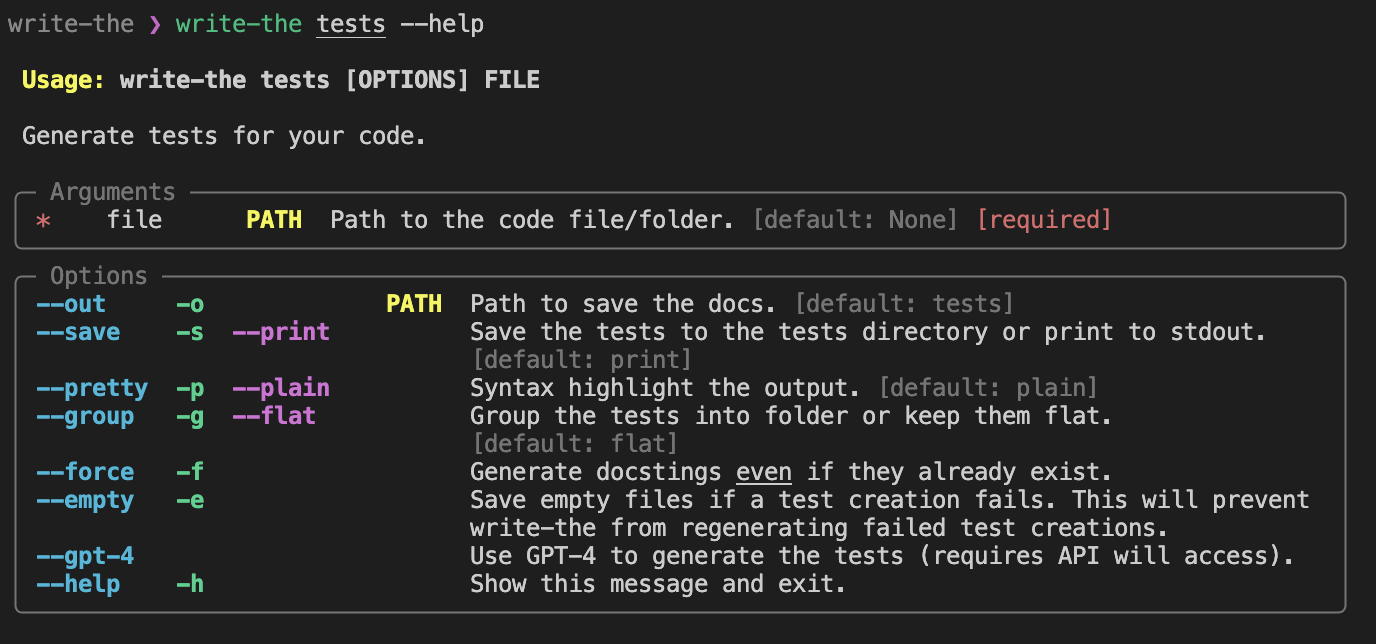The image size is (1376, 644).
Task: Click the --print flag text
Action: click(281, 332)
